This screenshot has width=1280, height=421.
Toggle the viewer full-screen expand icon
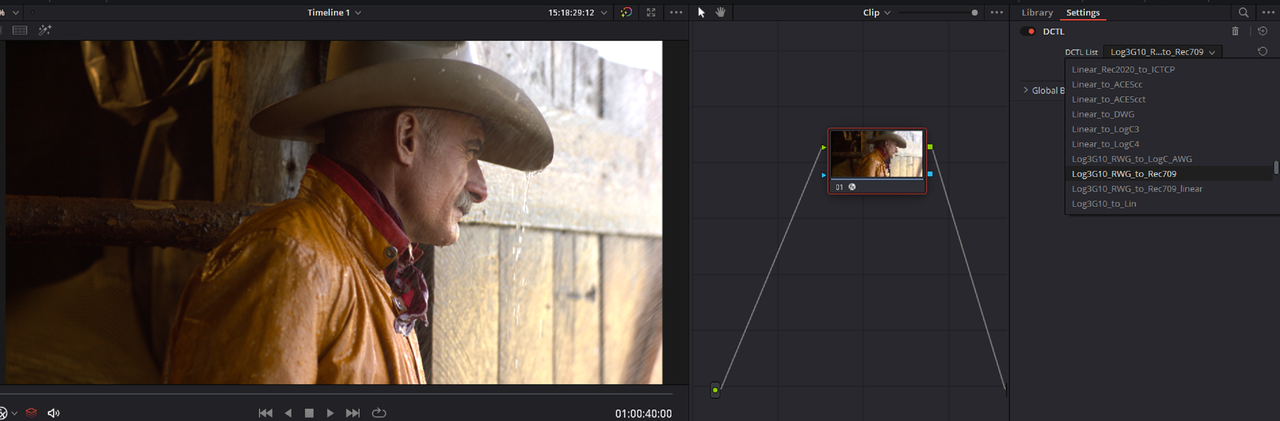click(x=652, y=12)
